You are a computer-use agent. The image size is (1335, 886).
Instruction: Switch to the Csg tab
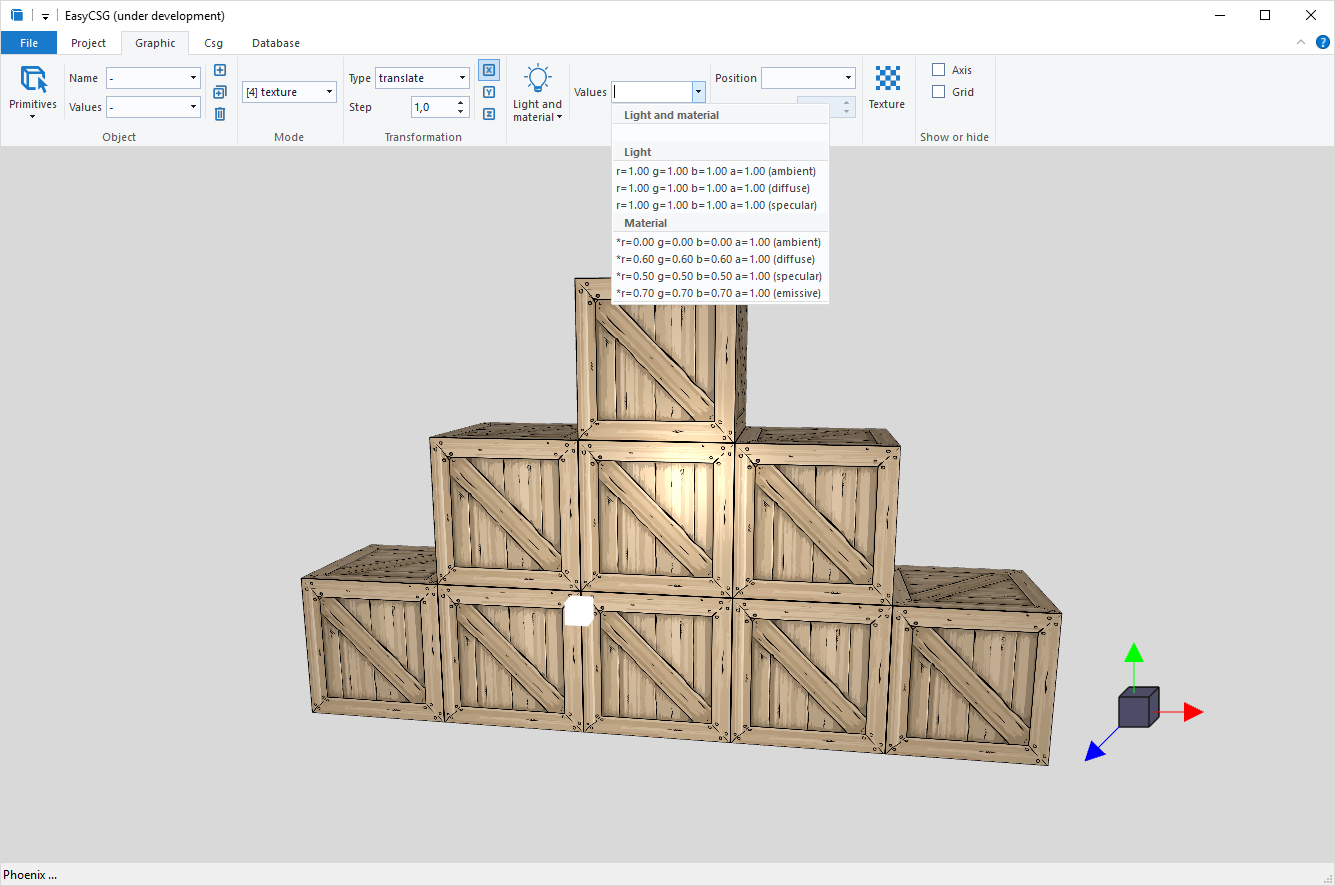214,43
